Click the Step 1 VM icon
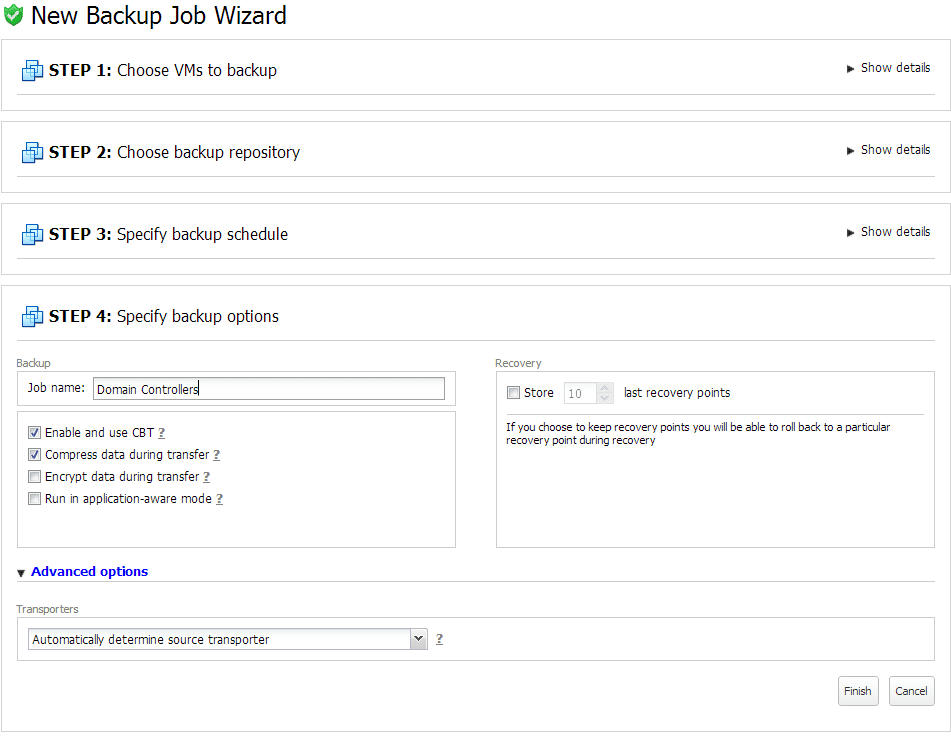This screenshot has height=736, width=951. coord(32,70)
